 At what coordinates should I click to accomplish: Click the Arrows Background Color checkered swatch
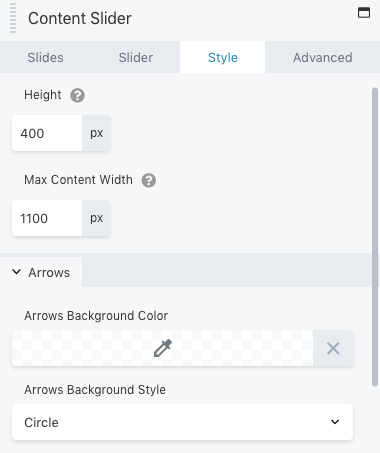pyautogui.click(x=163, y=348)
